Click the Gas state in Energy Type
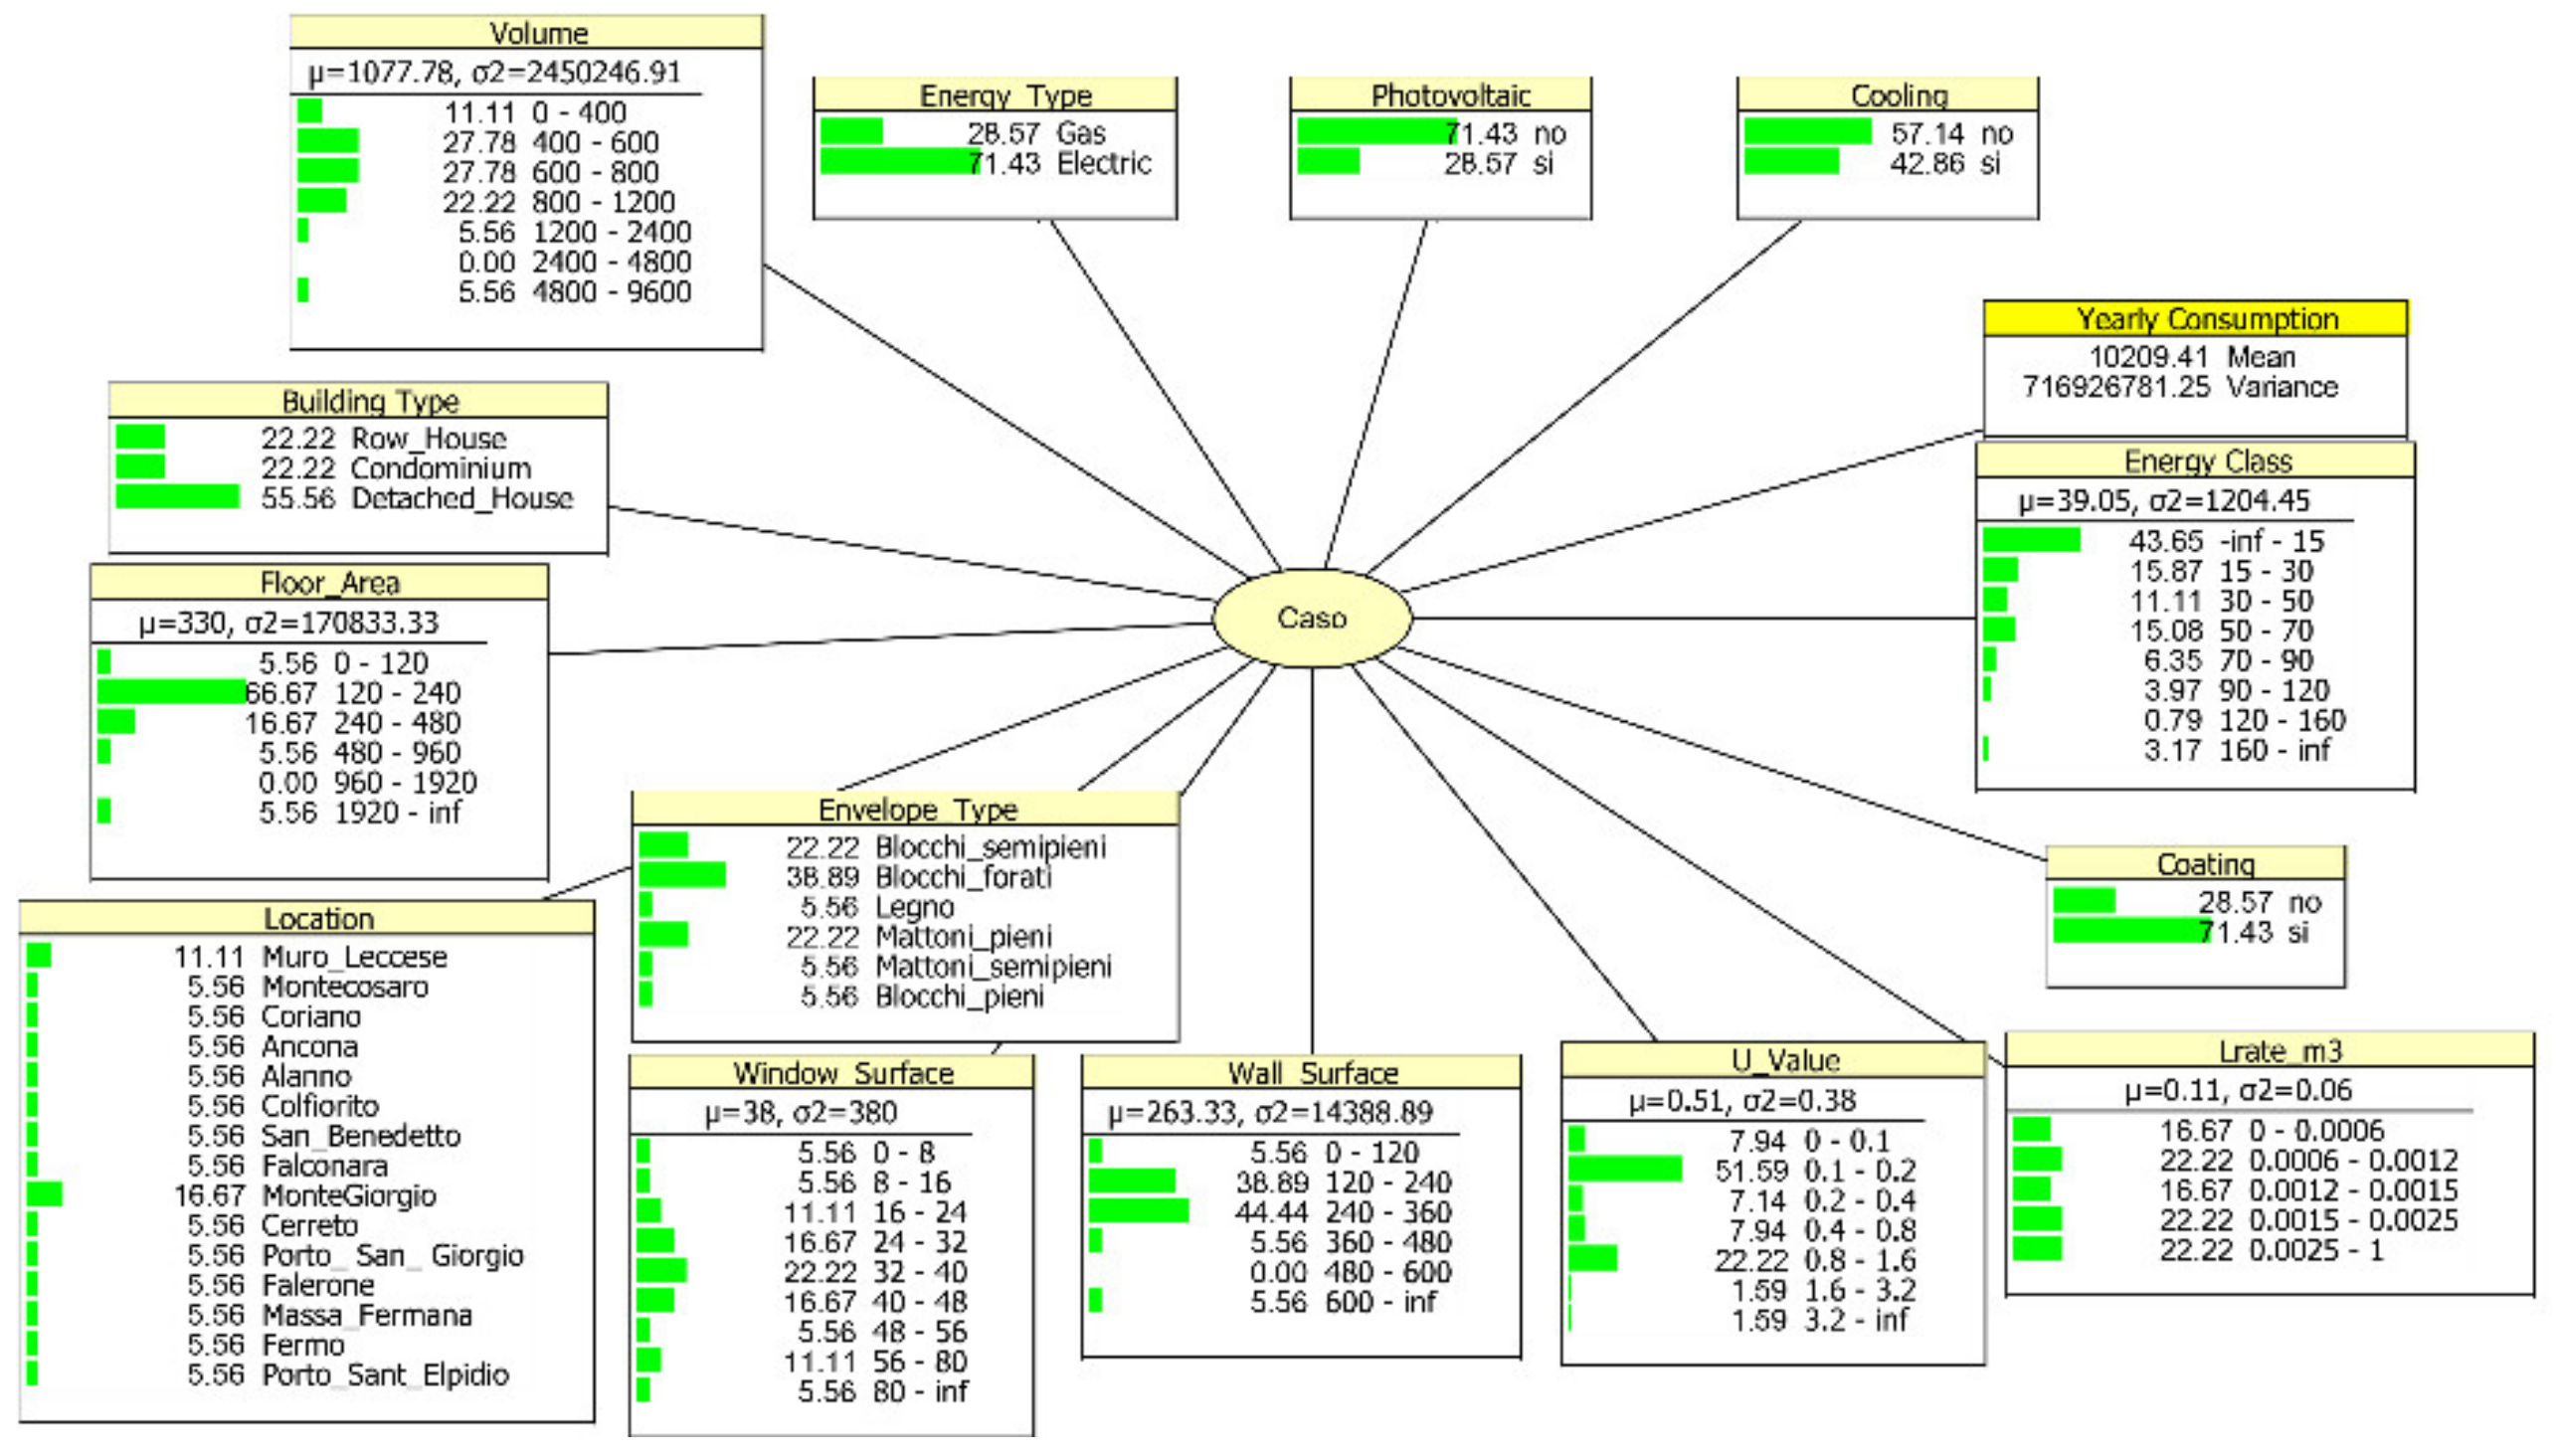This screenshot has height=1456, width=2557. click(x=1080, y=133)
